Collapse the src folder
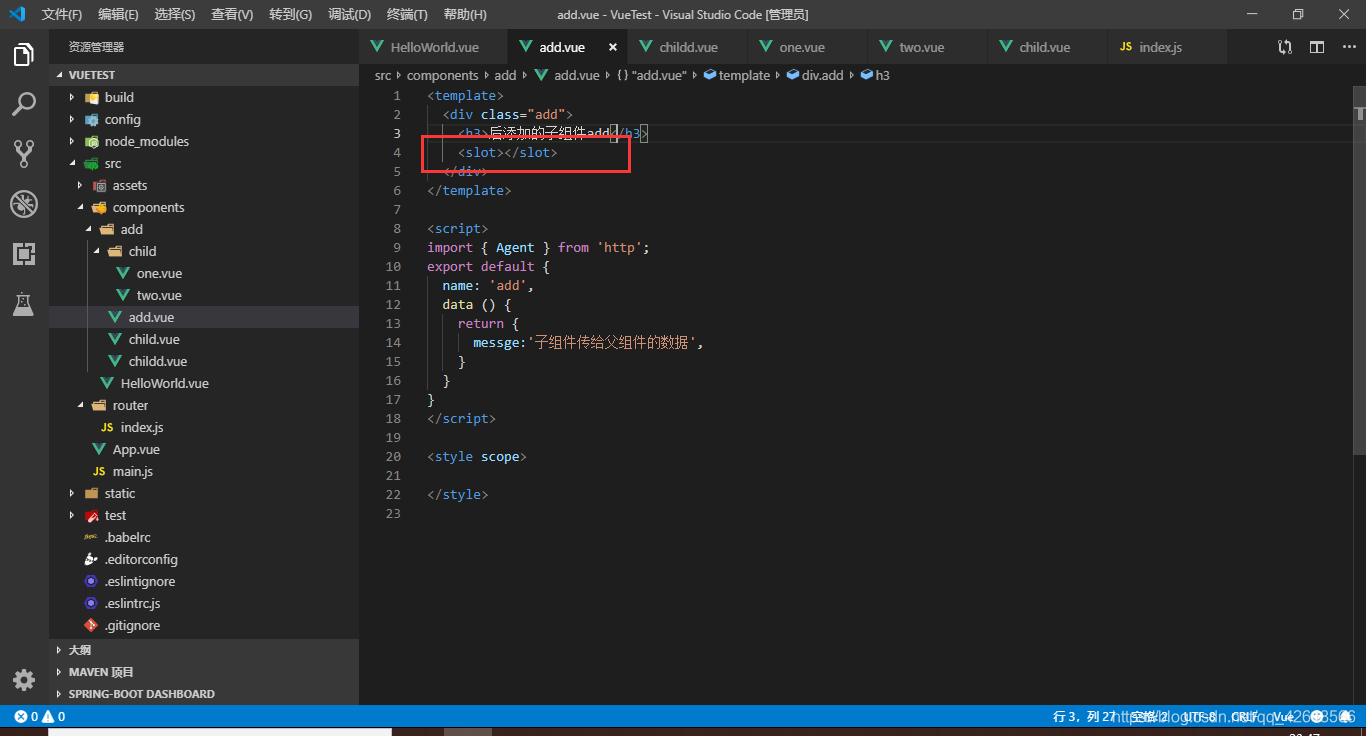Screen dimensions: 1366x736 [x=204, y=163]
